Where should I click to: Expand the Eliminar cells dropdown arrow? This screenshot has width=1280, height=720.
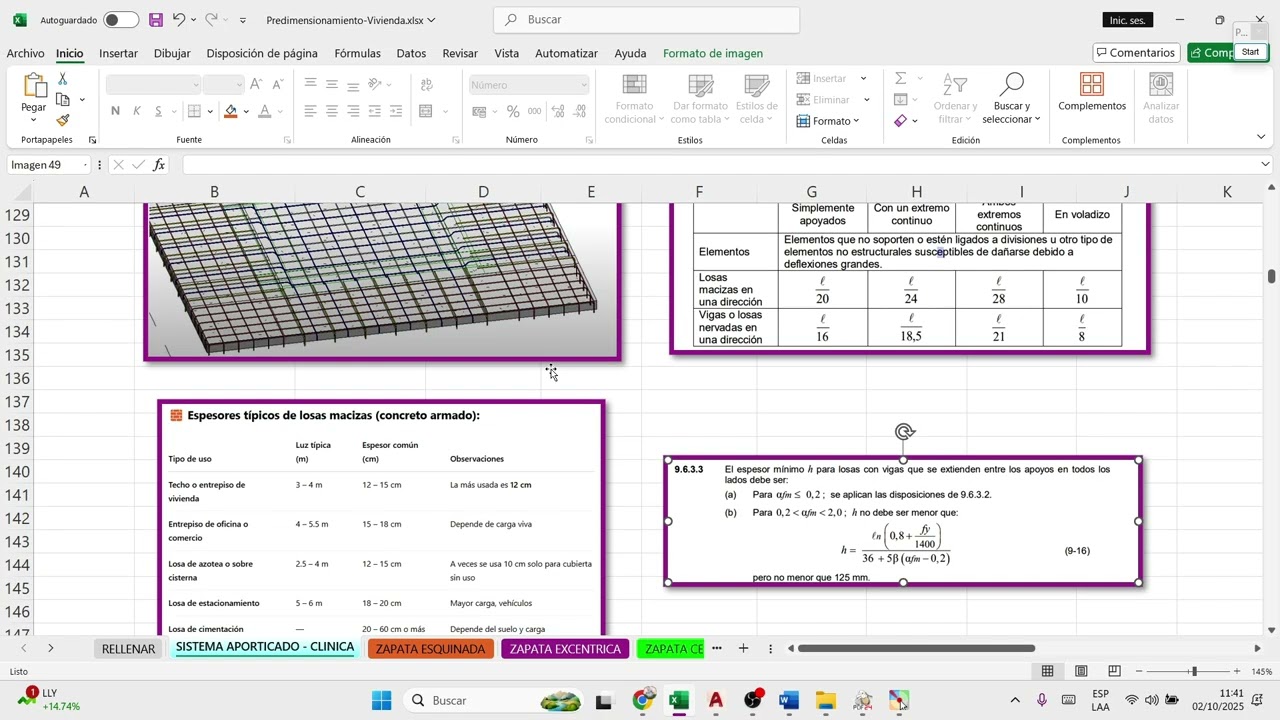[866, 100]
